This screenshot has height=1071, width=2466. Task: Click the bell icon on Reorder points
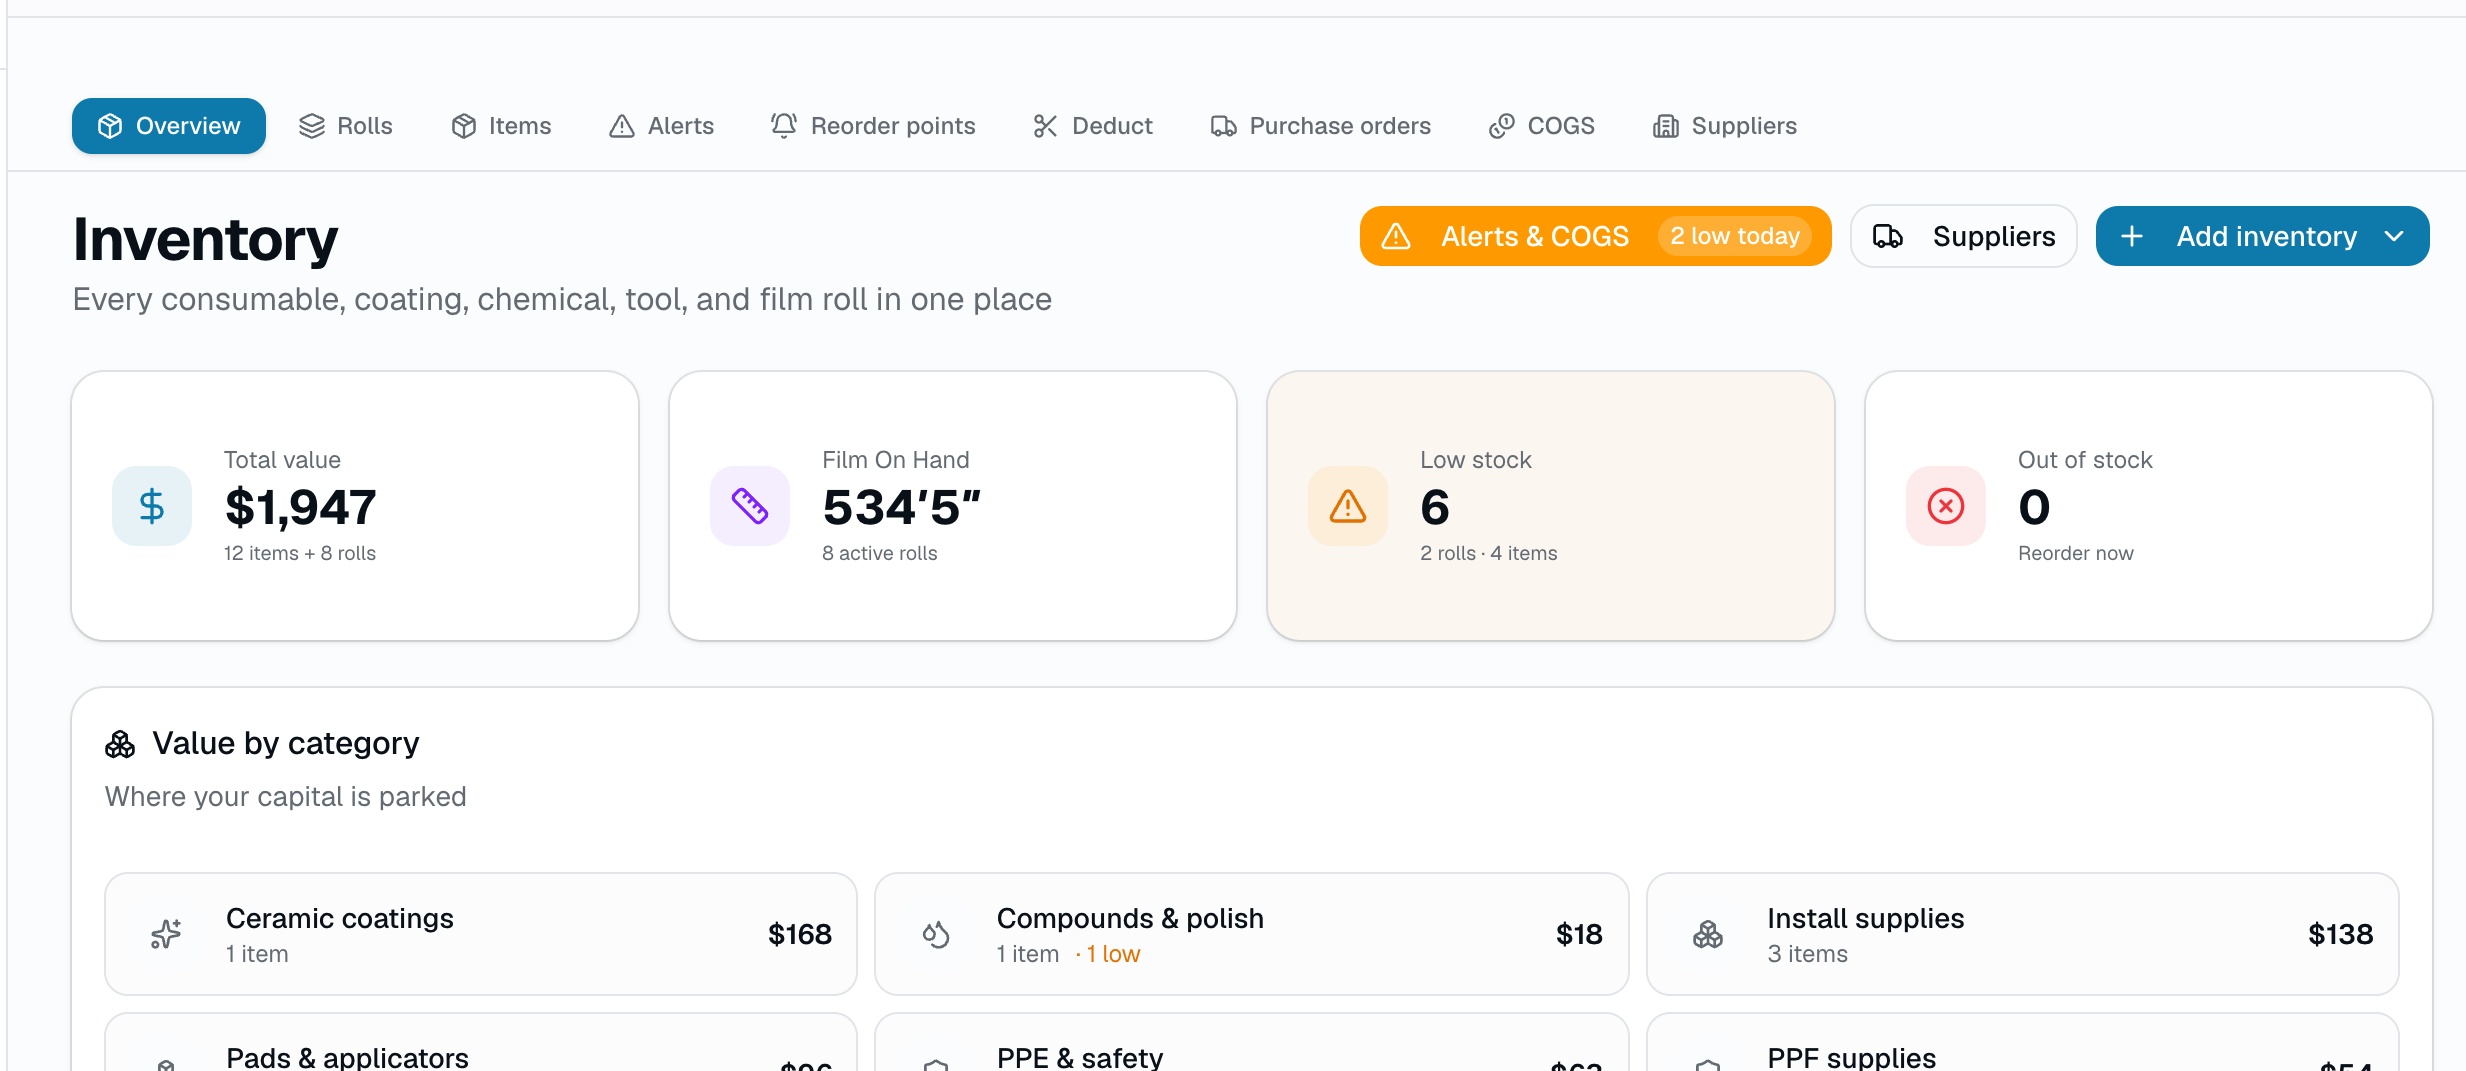(784, 125)
